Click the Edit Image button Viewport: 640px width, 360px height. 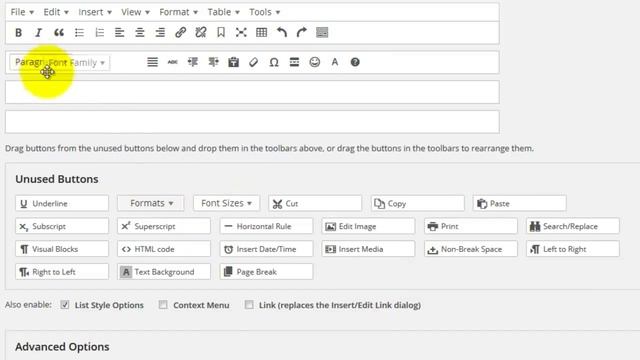(368, 226)
